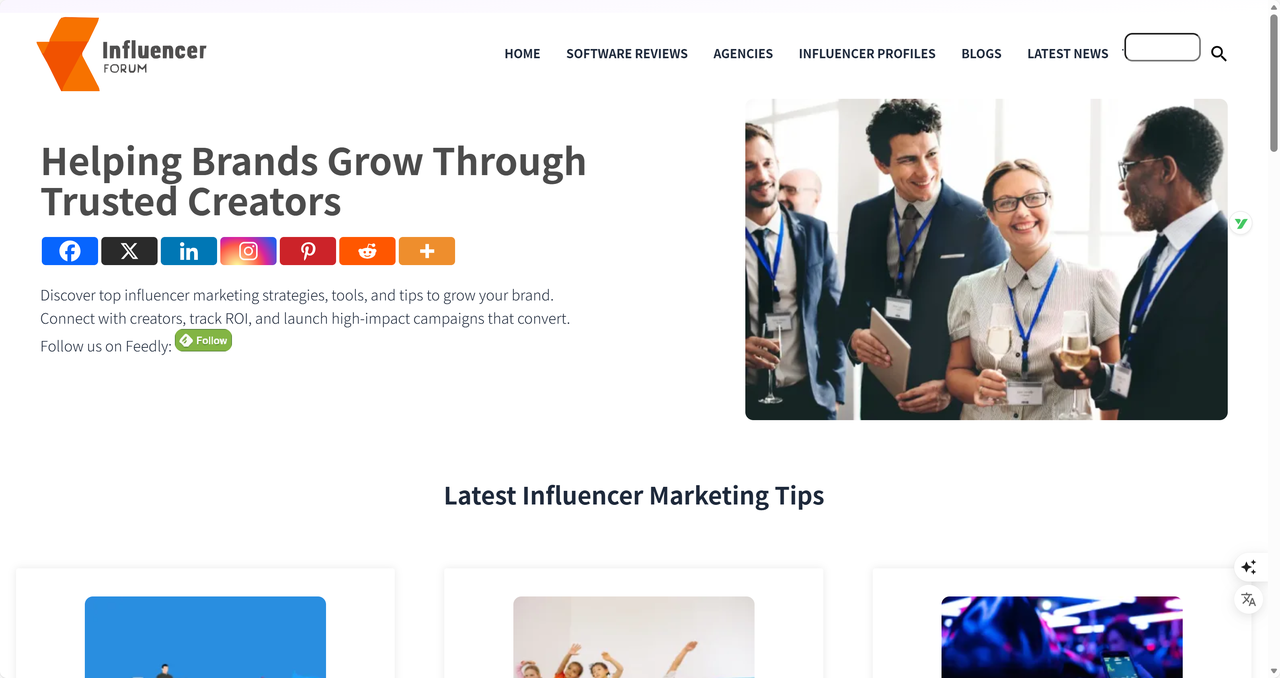Click the green floating extension icon
This screenshot has width=1280, height=678.
(x=1241, y=223)
